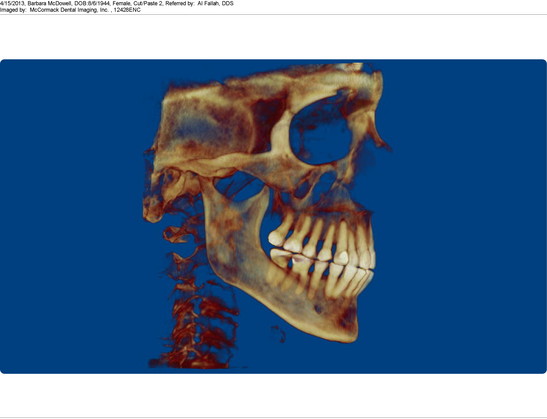Viewport: 547px width, 419px height.
Task: Click the mental foramen spot on the jaw
Action: 318,308
